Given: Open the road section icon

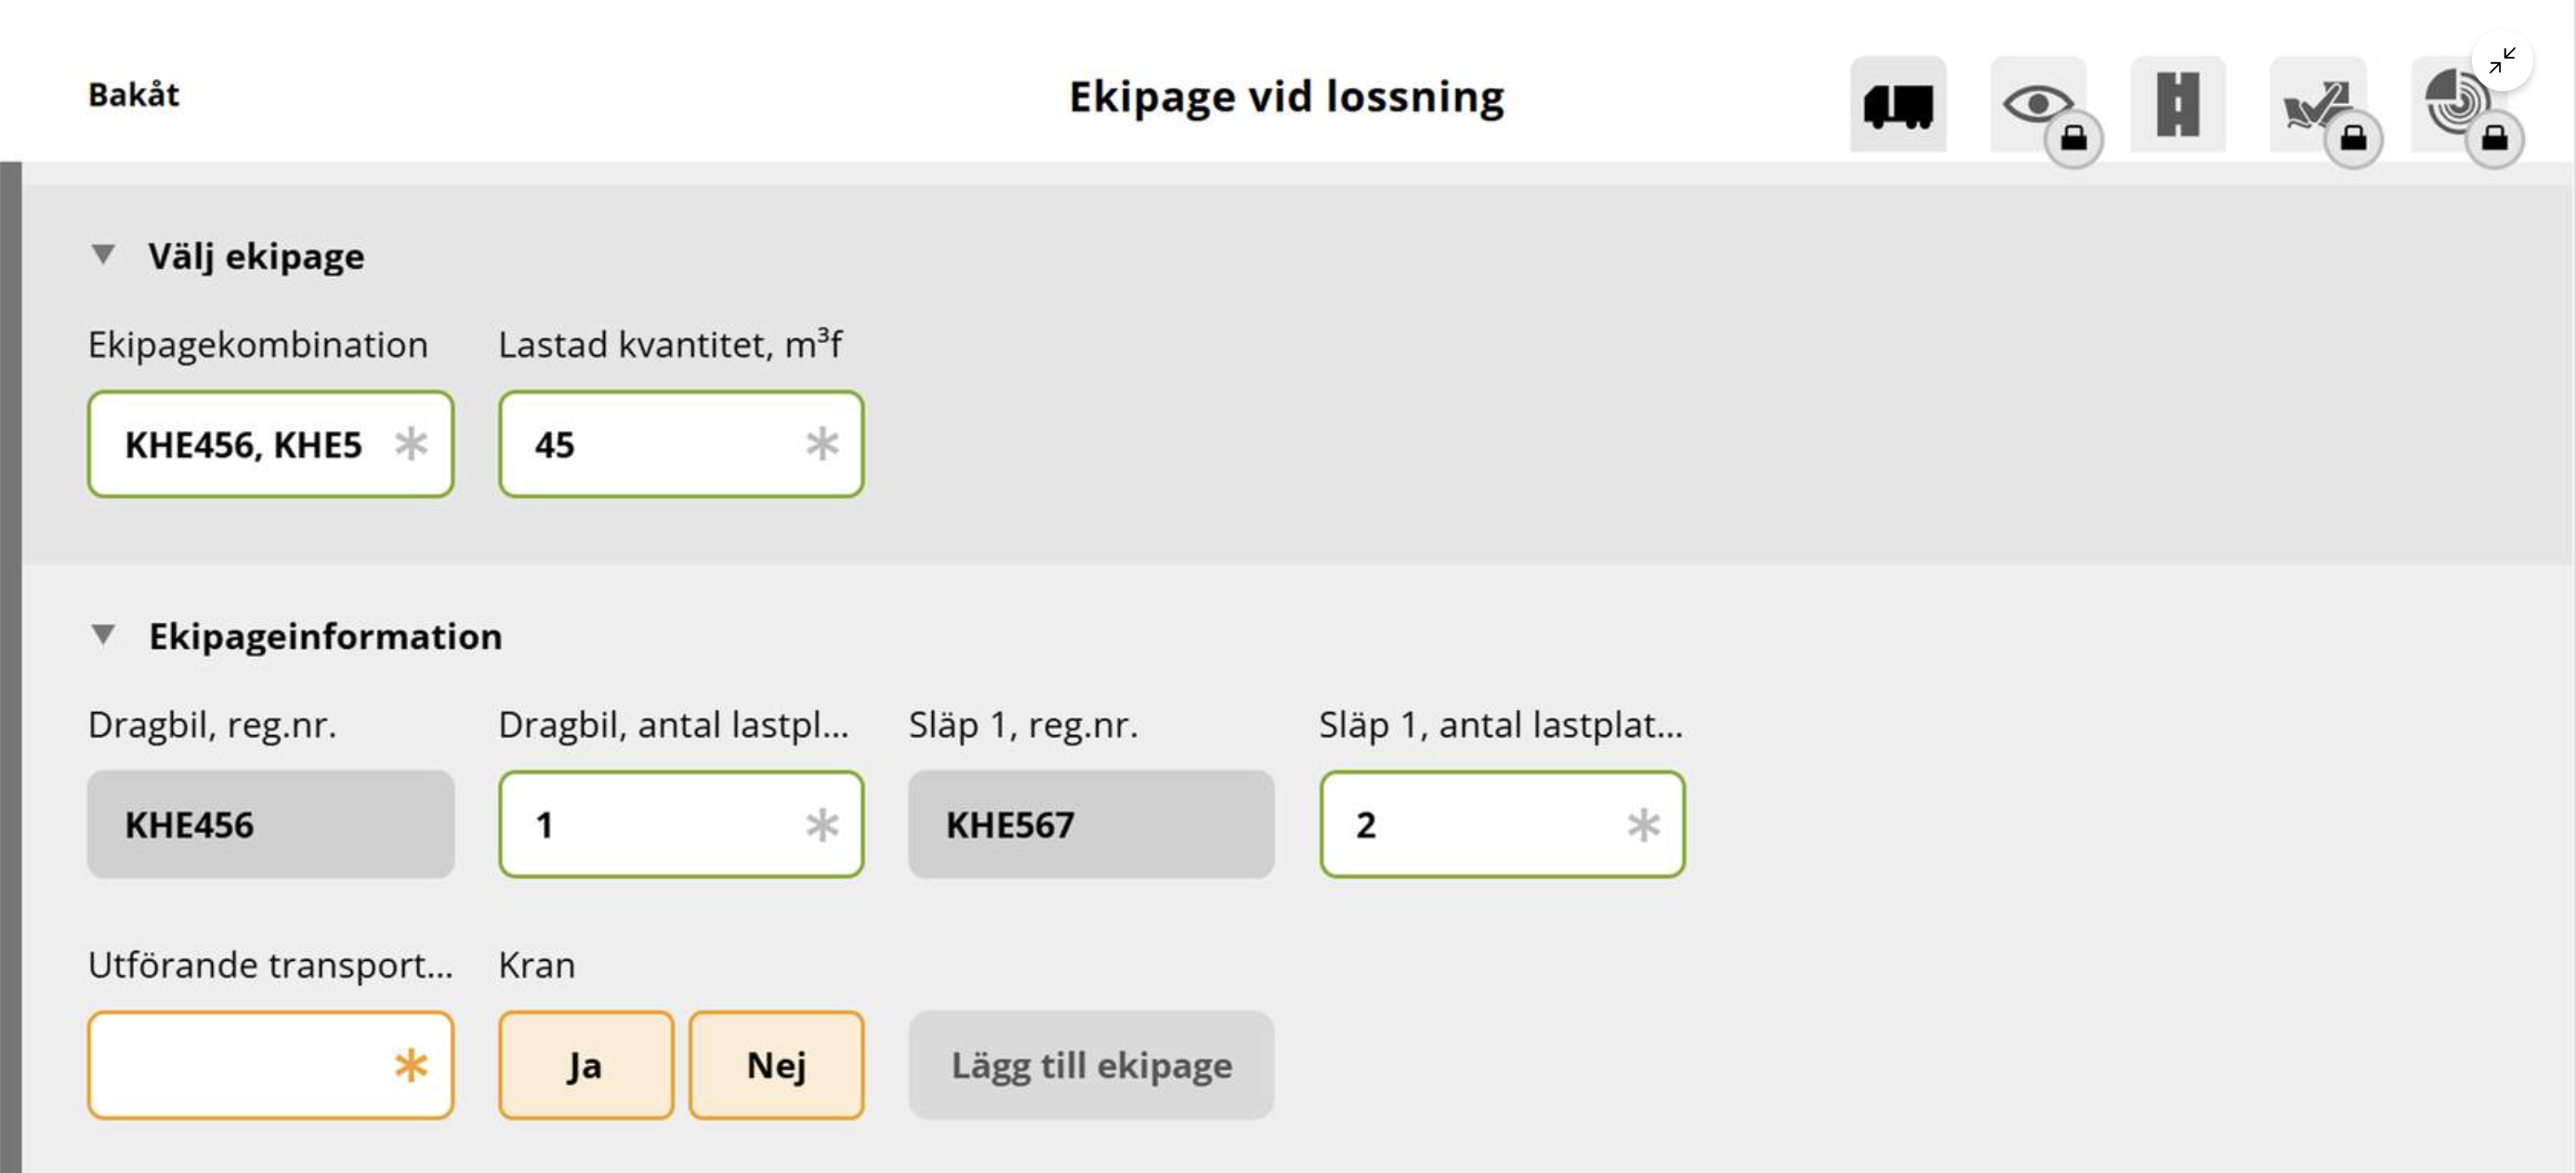Looking at the screenshot, I should click(2177, 103).
